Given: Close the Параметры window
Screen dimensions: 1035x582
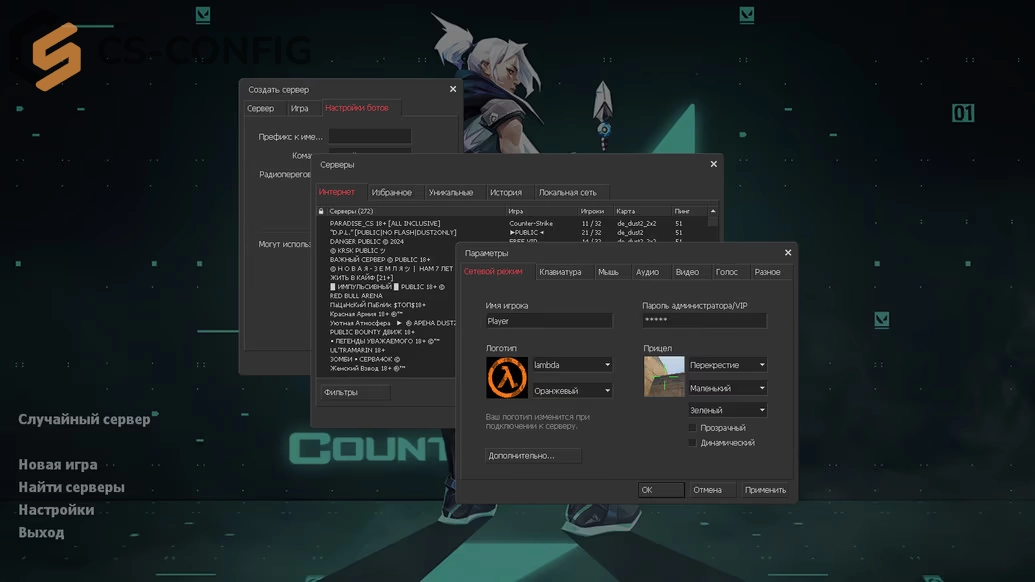Looking at the screenshot, I should (787, 253).
